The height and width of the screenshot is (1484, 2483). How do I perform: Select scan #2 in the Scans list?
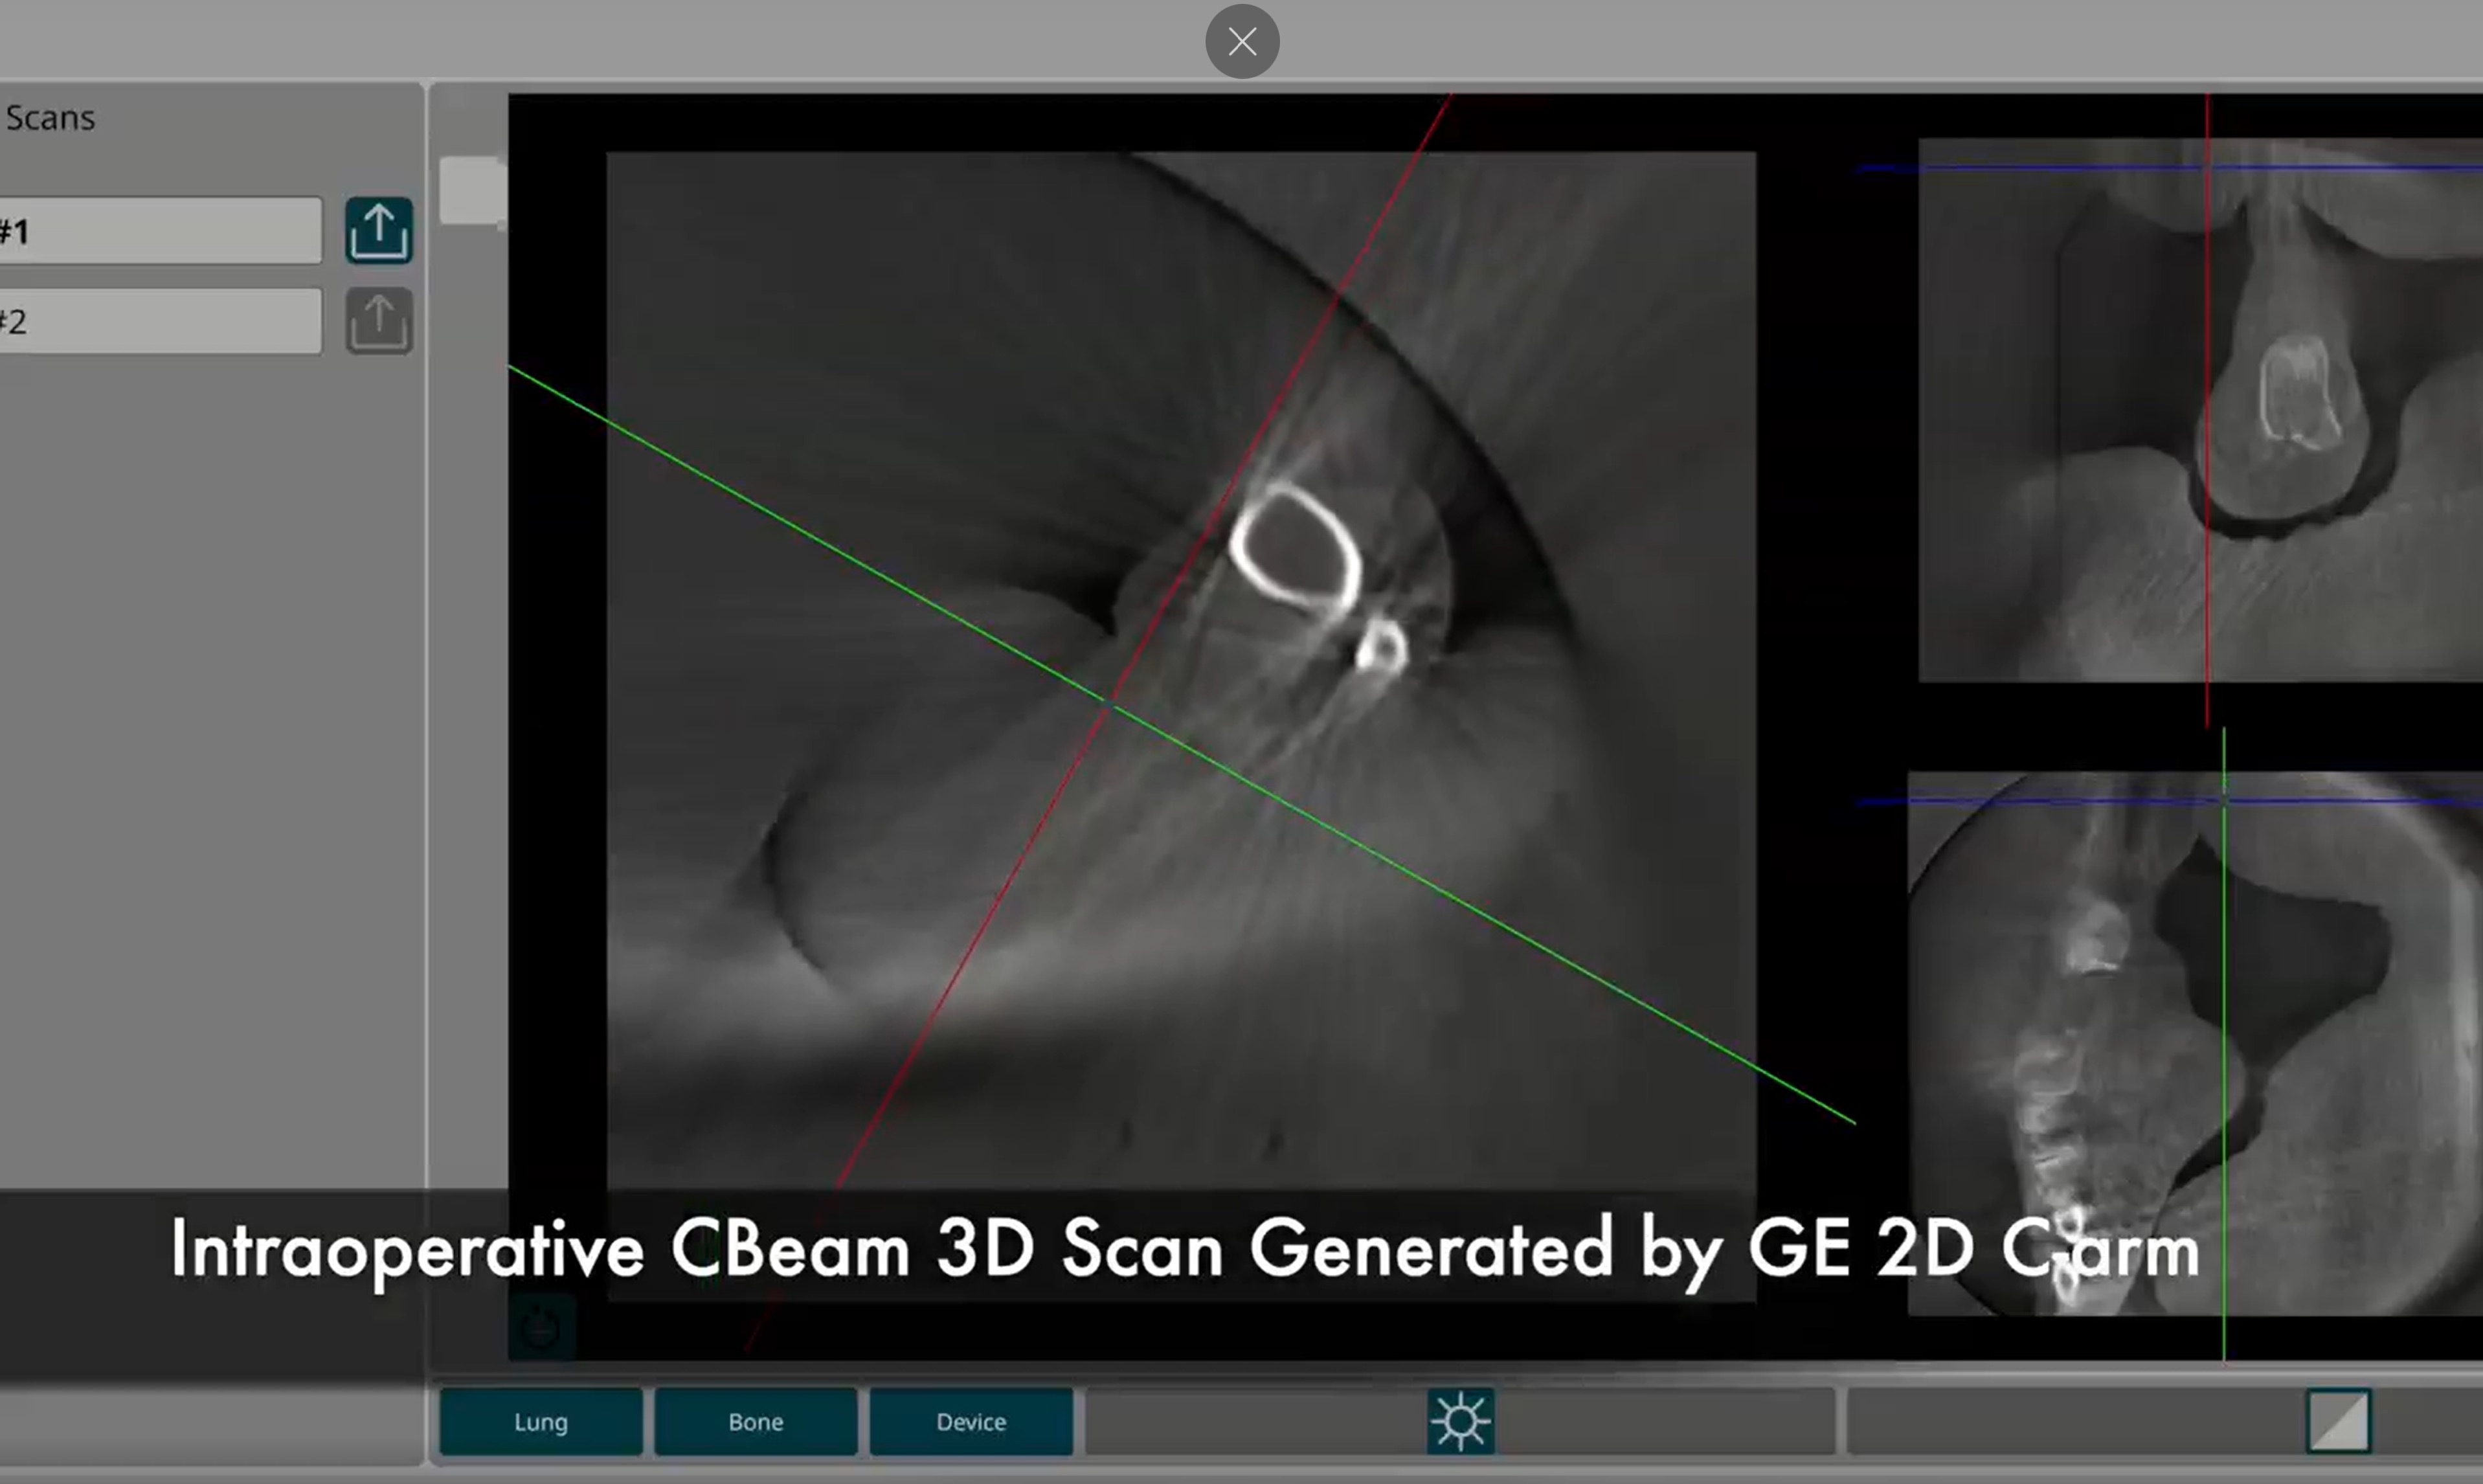160,321
